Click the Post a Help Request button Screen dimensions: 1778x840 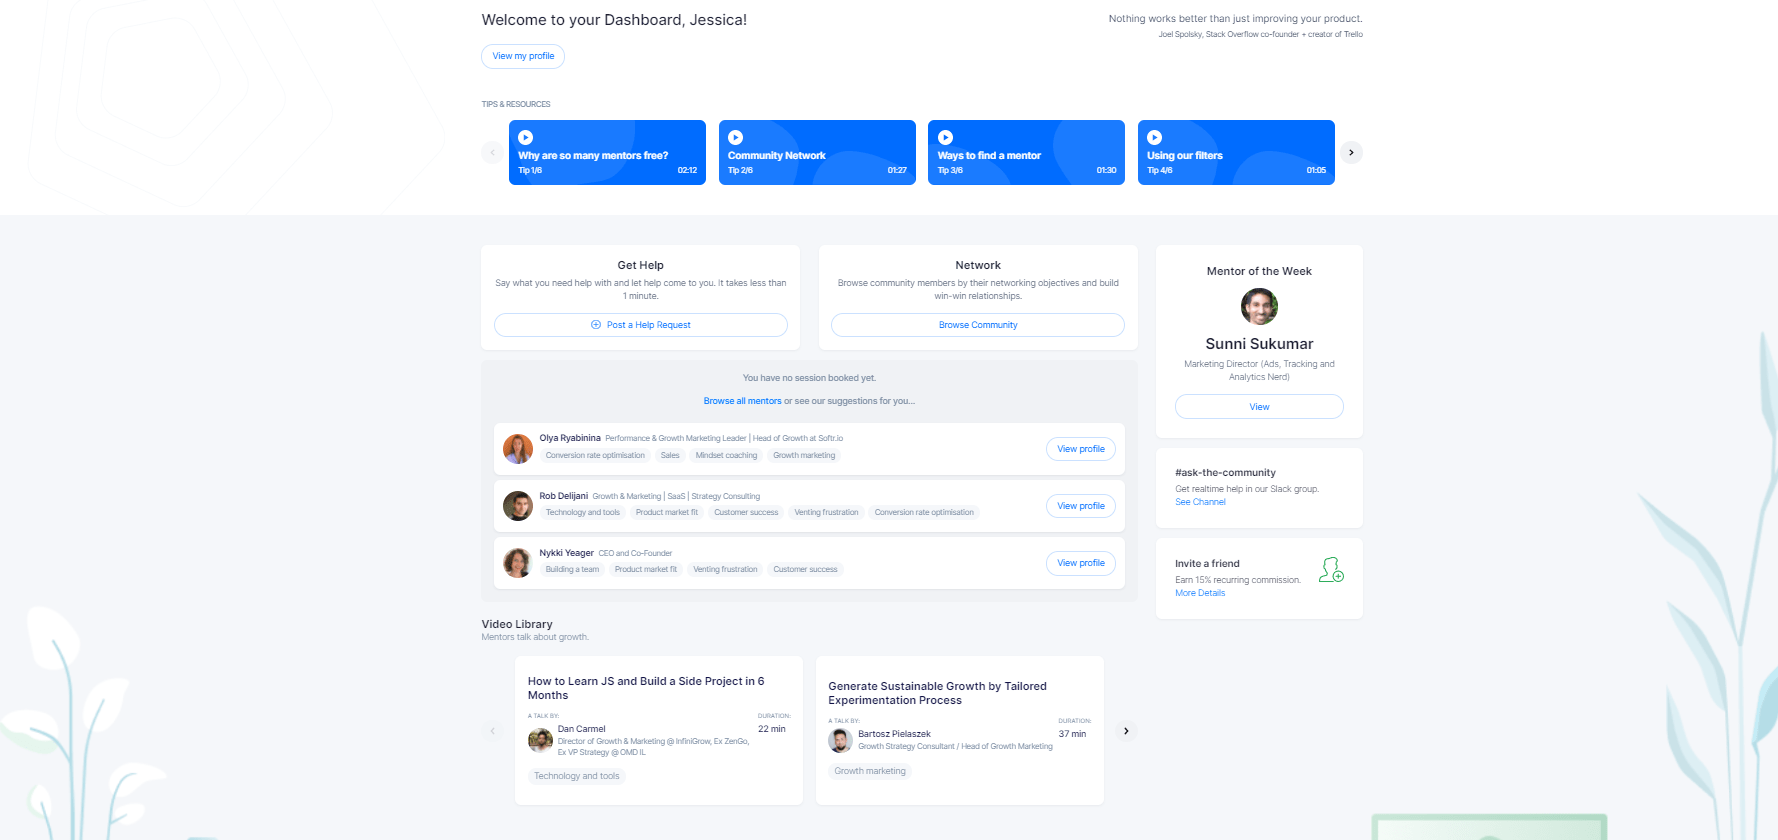(x=640, y=325)
